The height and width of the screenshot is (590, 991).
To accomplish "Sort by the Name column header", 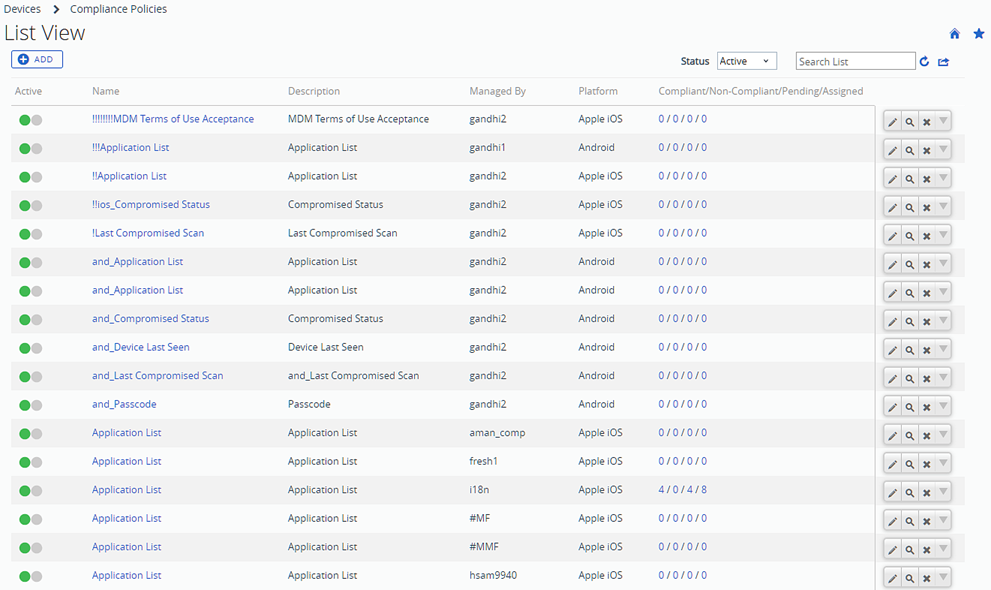I will (x=106, y=91).
